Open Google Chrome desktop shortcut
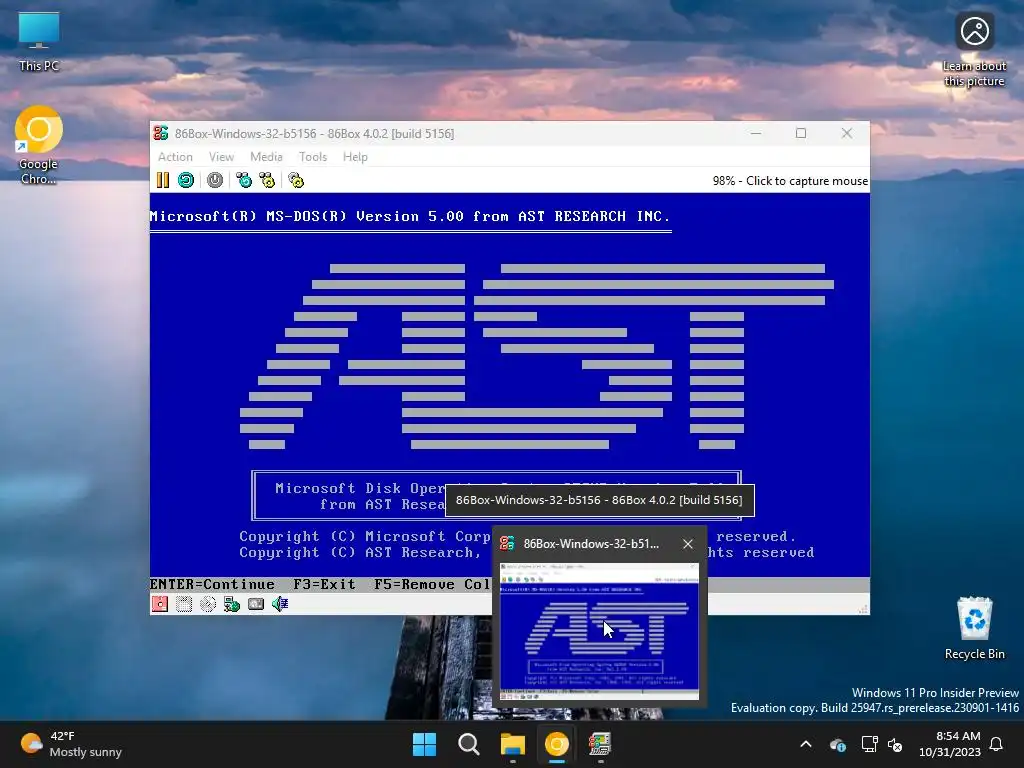Screen dimensions: 1024x768 tap(39, 146)
